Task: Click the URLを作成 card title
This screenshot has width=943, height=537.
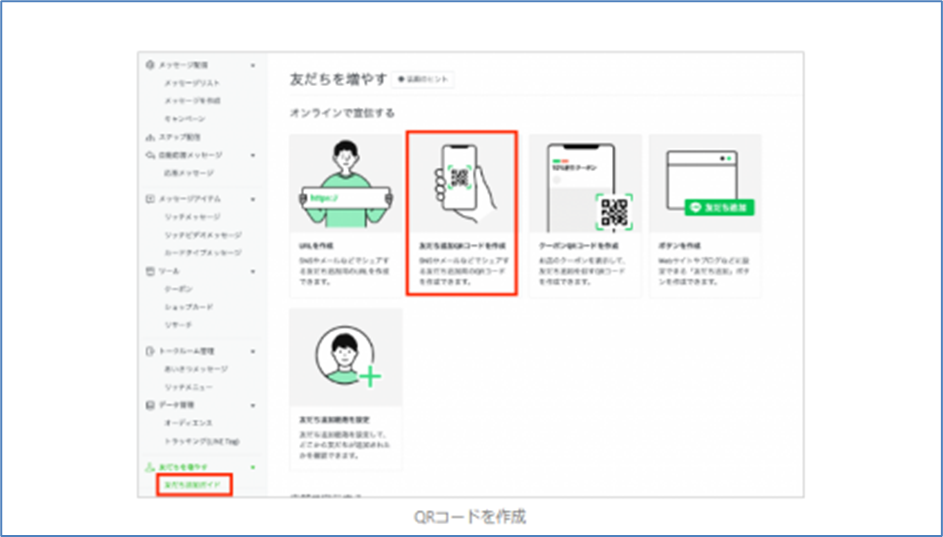Action: [316, 246]
